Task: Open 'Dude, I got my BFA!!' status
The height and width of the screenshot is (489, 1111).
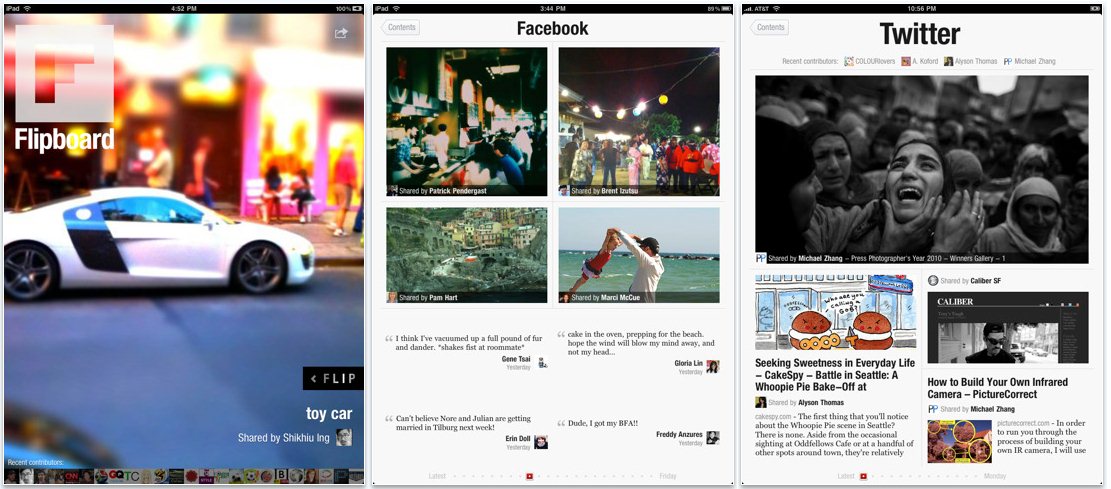Action: tap(603, 423)
